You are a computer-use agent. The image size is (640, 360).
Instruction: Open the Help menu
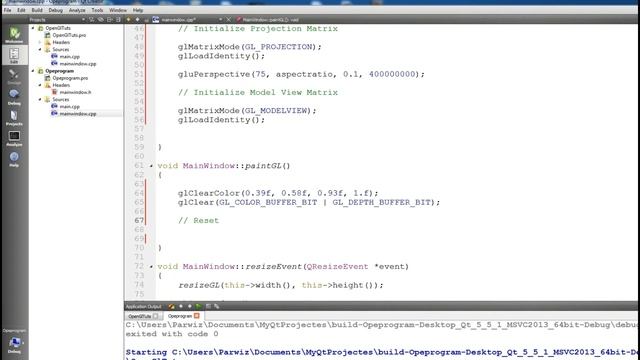point(138,10)
